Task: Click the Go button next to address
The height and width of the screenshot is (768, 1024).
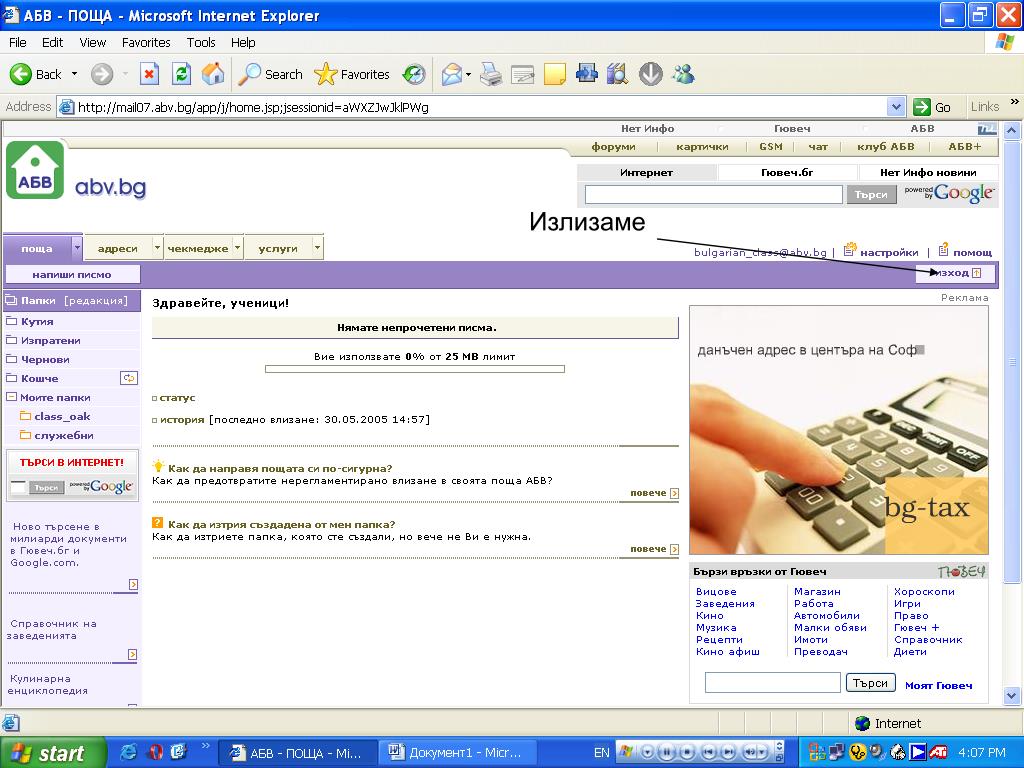Action: tap(933, 107)
